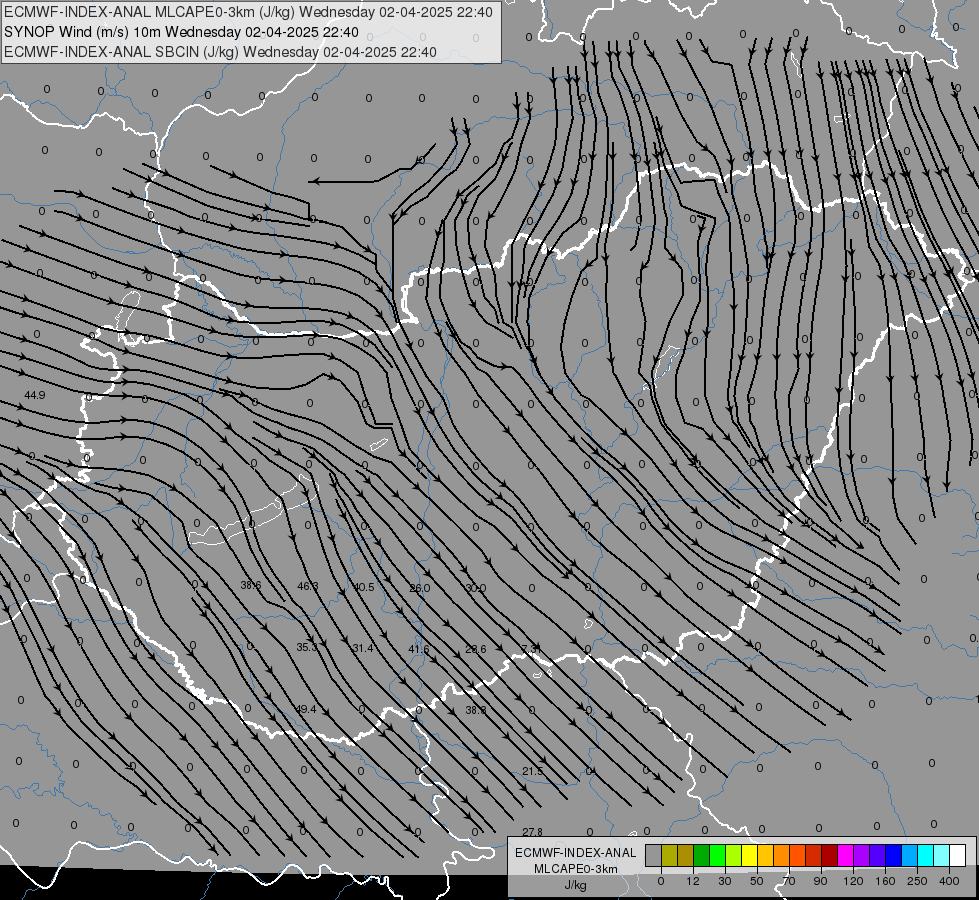Click legend scale label 160
Viewport: 979px width, 900px height.
[x=885, y=881]
